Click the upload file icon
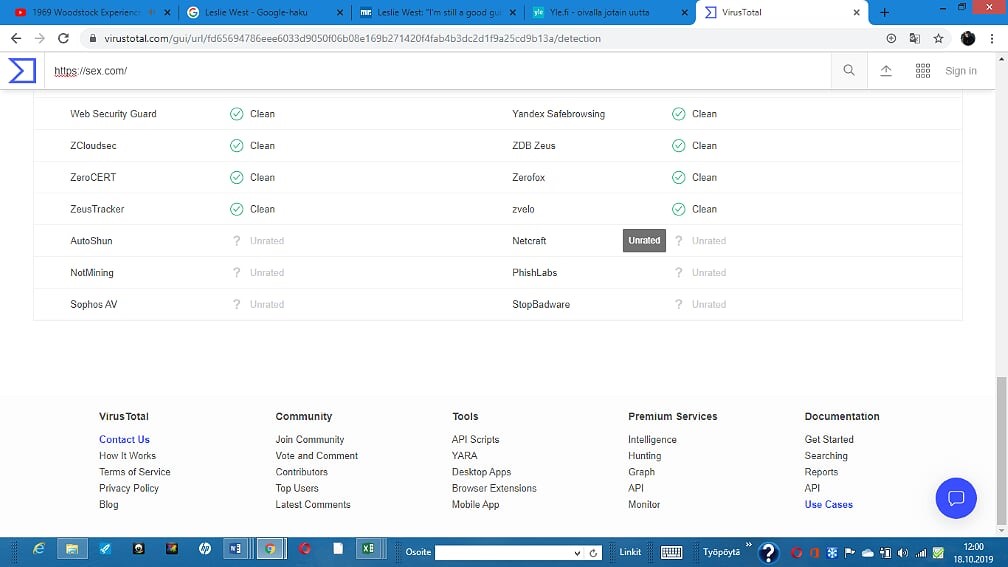1008x567 pixels. click(886, 71)
